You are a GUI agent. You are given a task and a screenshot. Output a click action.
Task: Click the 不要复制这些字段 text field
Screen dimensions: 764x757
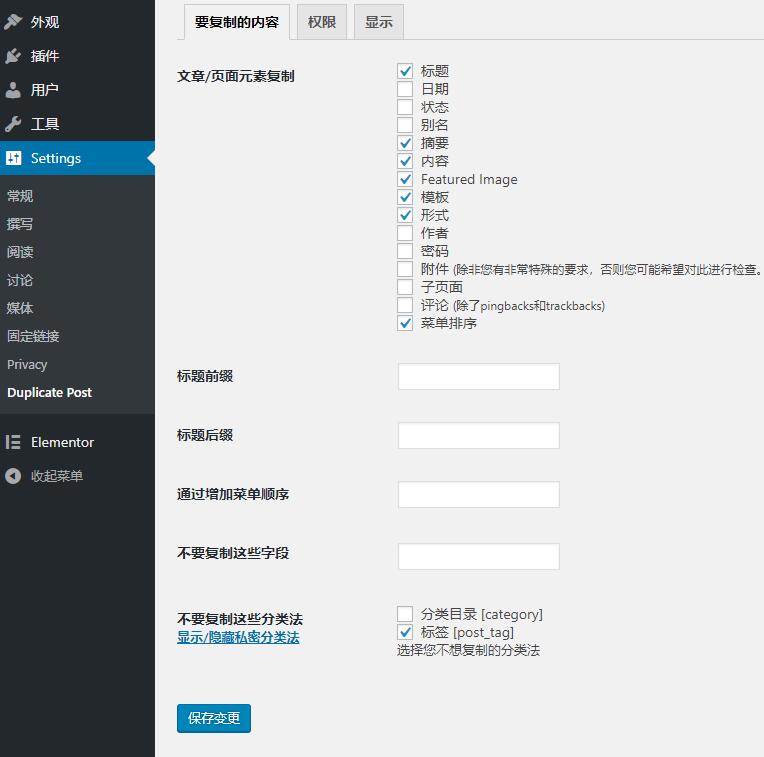(478, 556)
